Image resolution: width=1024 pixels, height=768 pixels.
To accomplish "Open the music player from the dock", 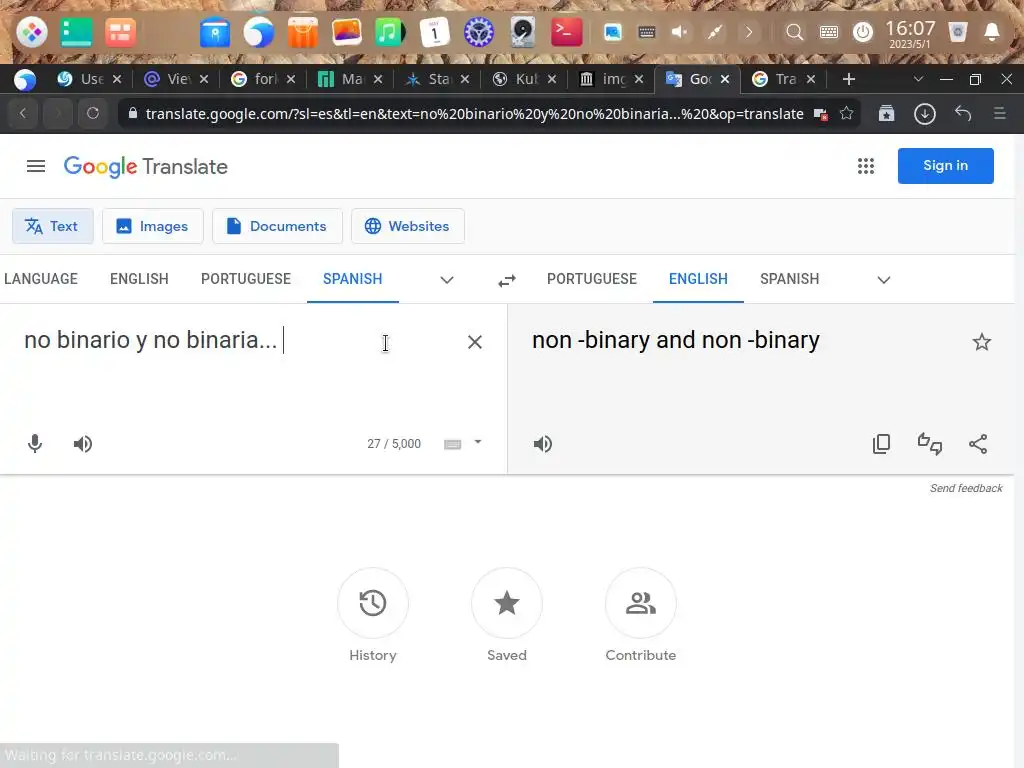I will pyautogui.click(x=389, y=32).
